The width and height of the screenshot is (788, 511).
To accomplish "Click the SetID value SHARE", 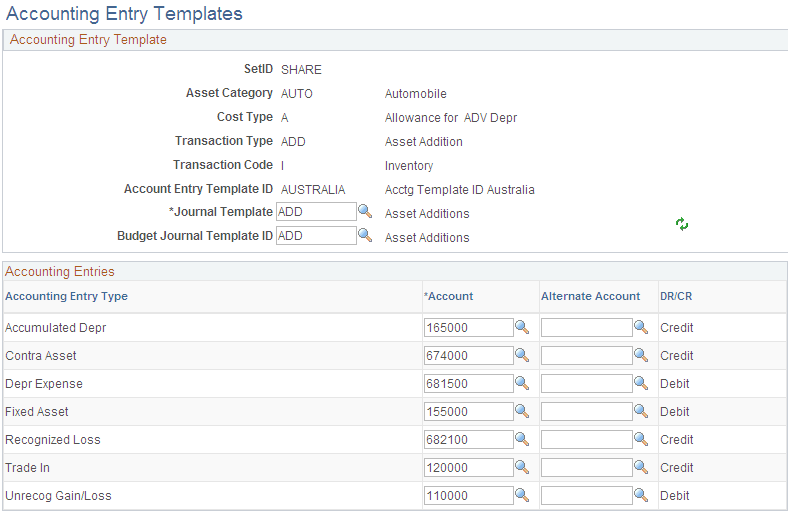I will [301, 70].
